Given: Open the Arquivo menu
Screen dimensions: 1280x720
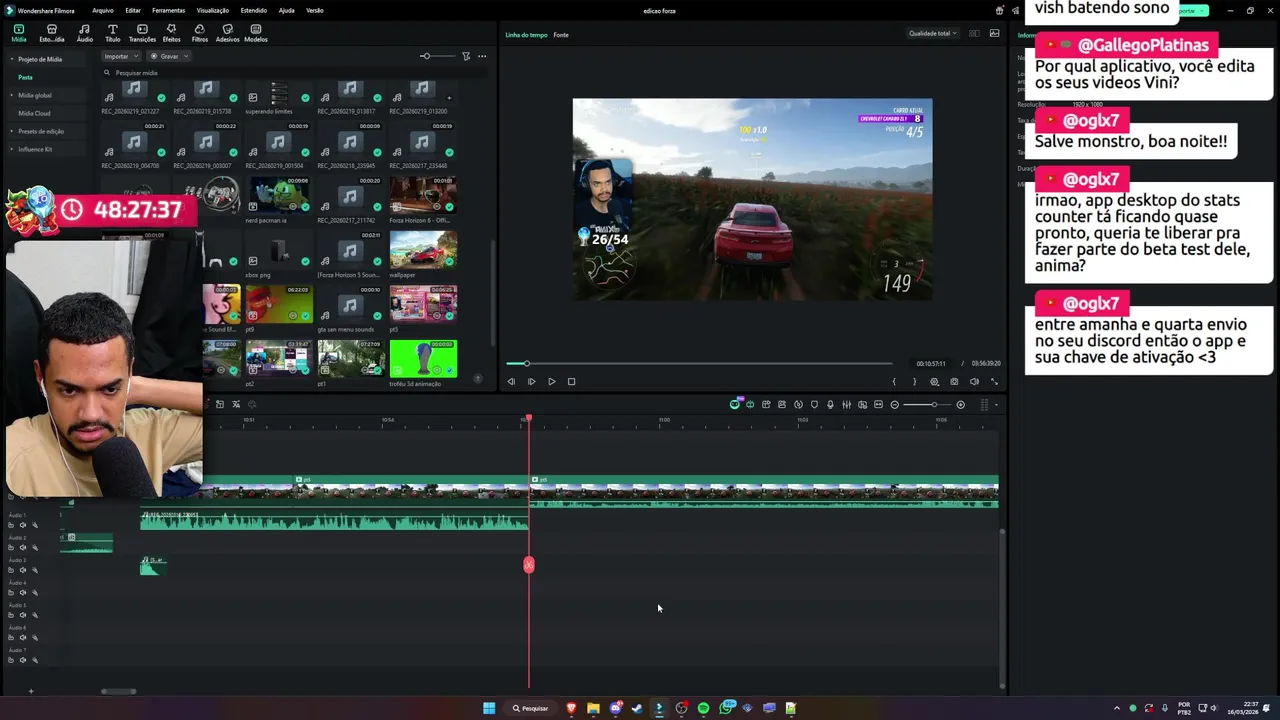Looking at the screenshot, I should 102,10.
